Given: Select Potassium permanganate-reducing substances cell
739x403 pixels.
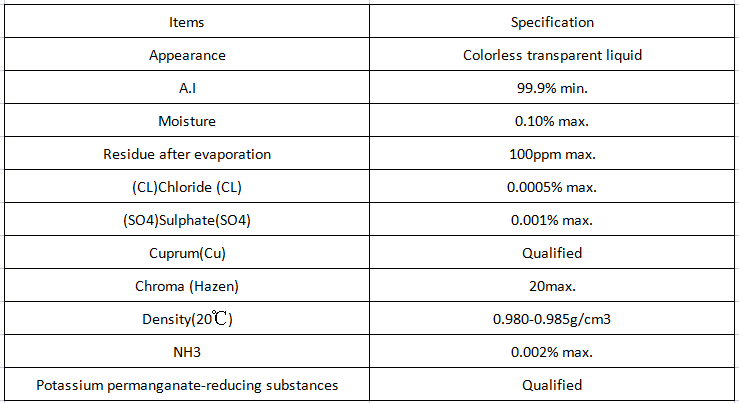Looking at the screenshot, I should coord(187,385).
